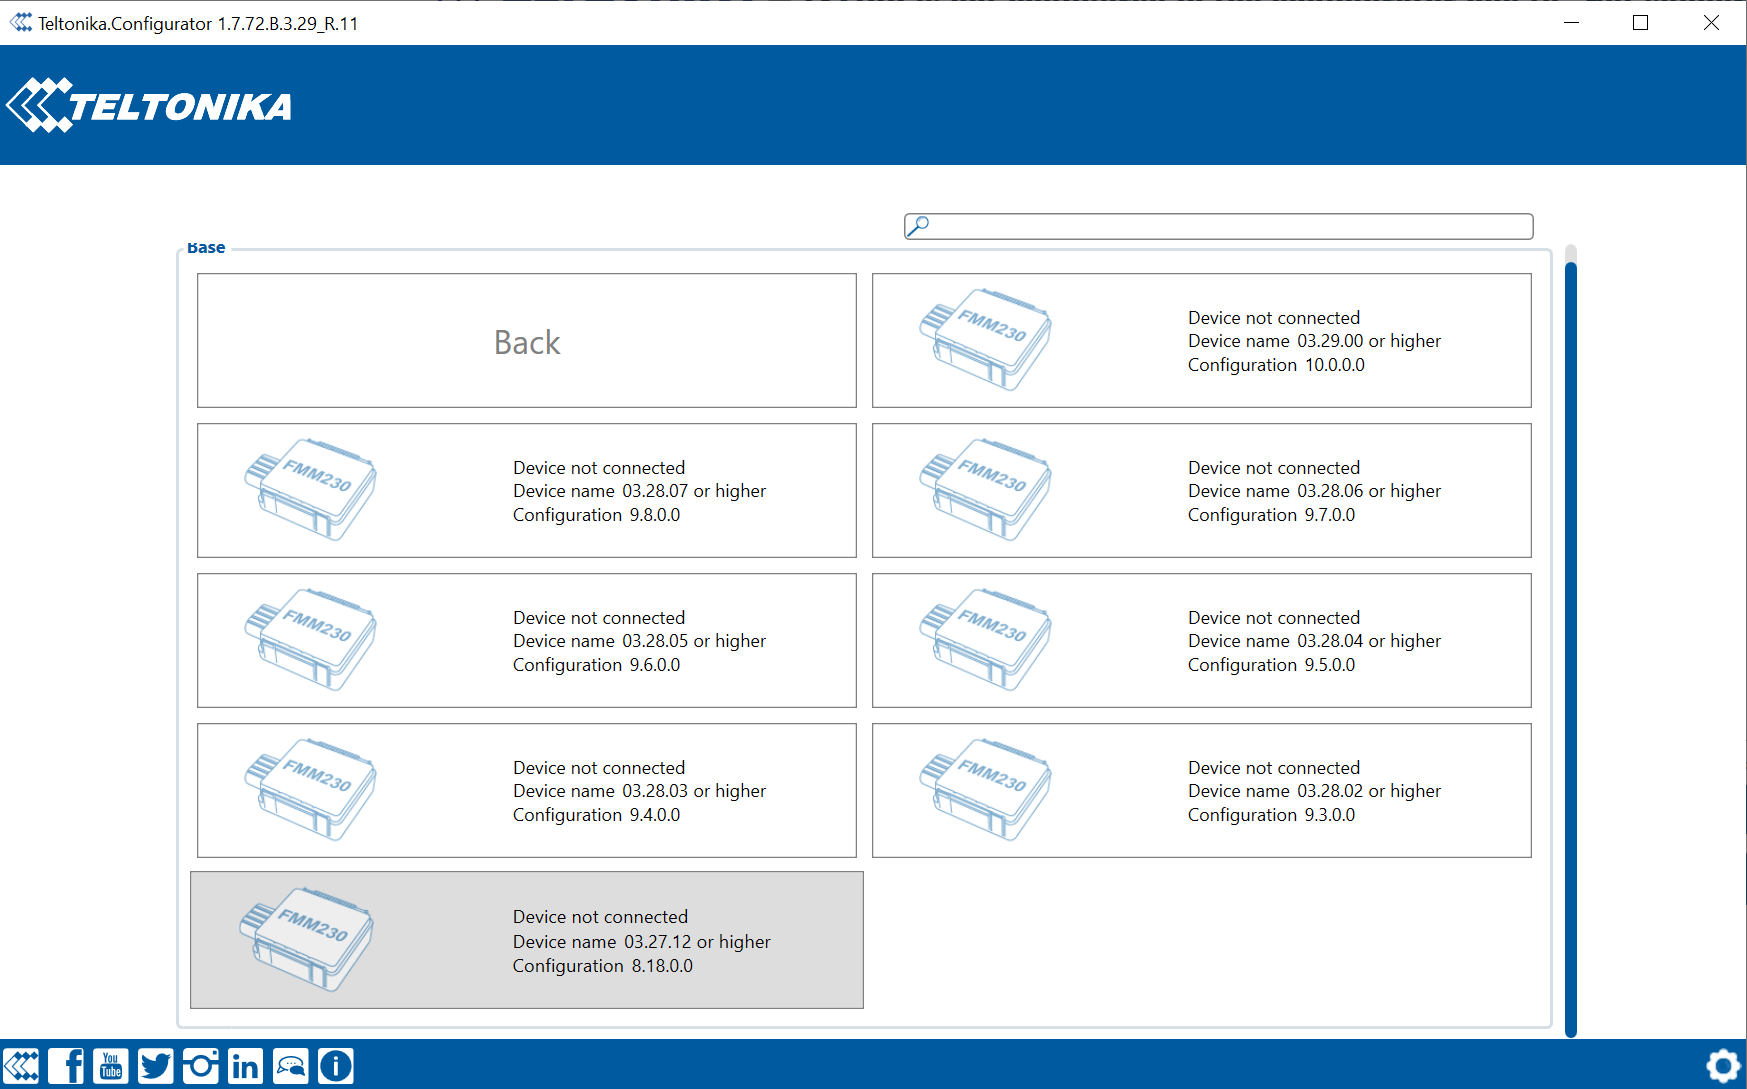The height and width of the screenshot is (1089, 1747).
Task: Click 'Configuration 8.18.0.0' text
Action: [x=603, y=966]
